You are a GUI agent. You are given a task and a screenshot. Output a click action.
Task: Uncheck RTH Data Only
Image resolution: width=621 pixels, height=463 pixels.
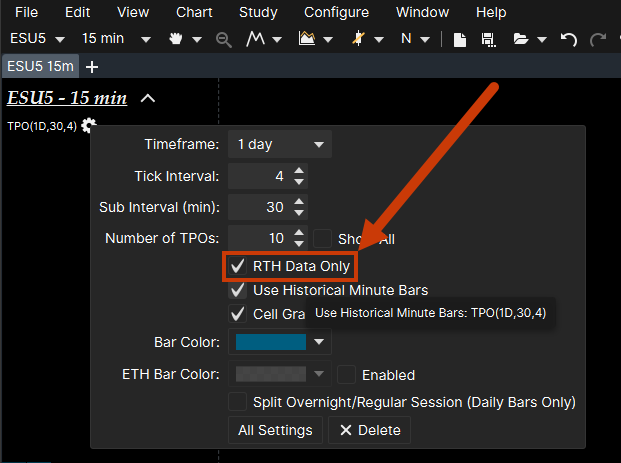point(238,267)
